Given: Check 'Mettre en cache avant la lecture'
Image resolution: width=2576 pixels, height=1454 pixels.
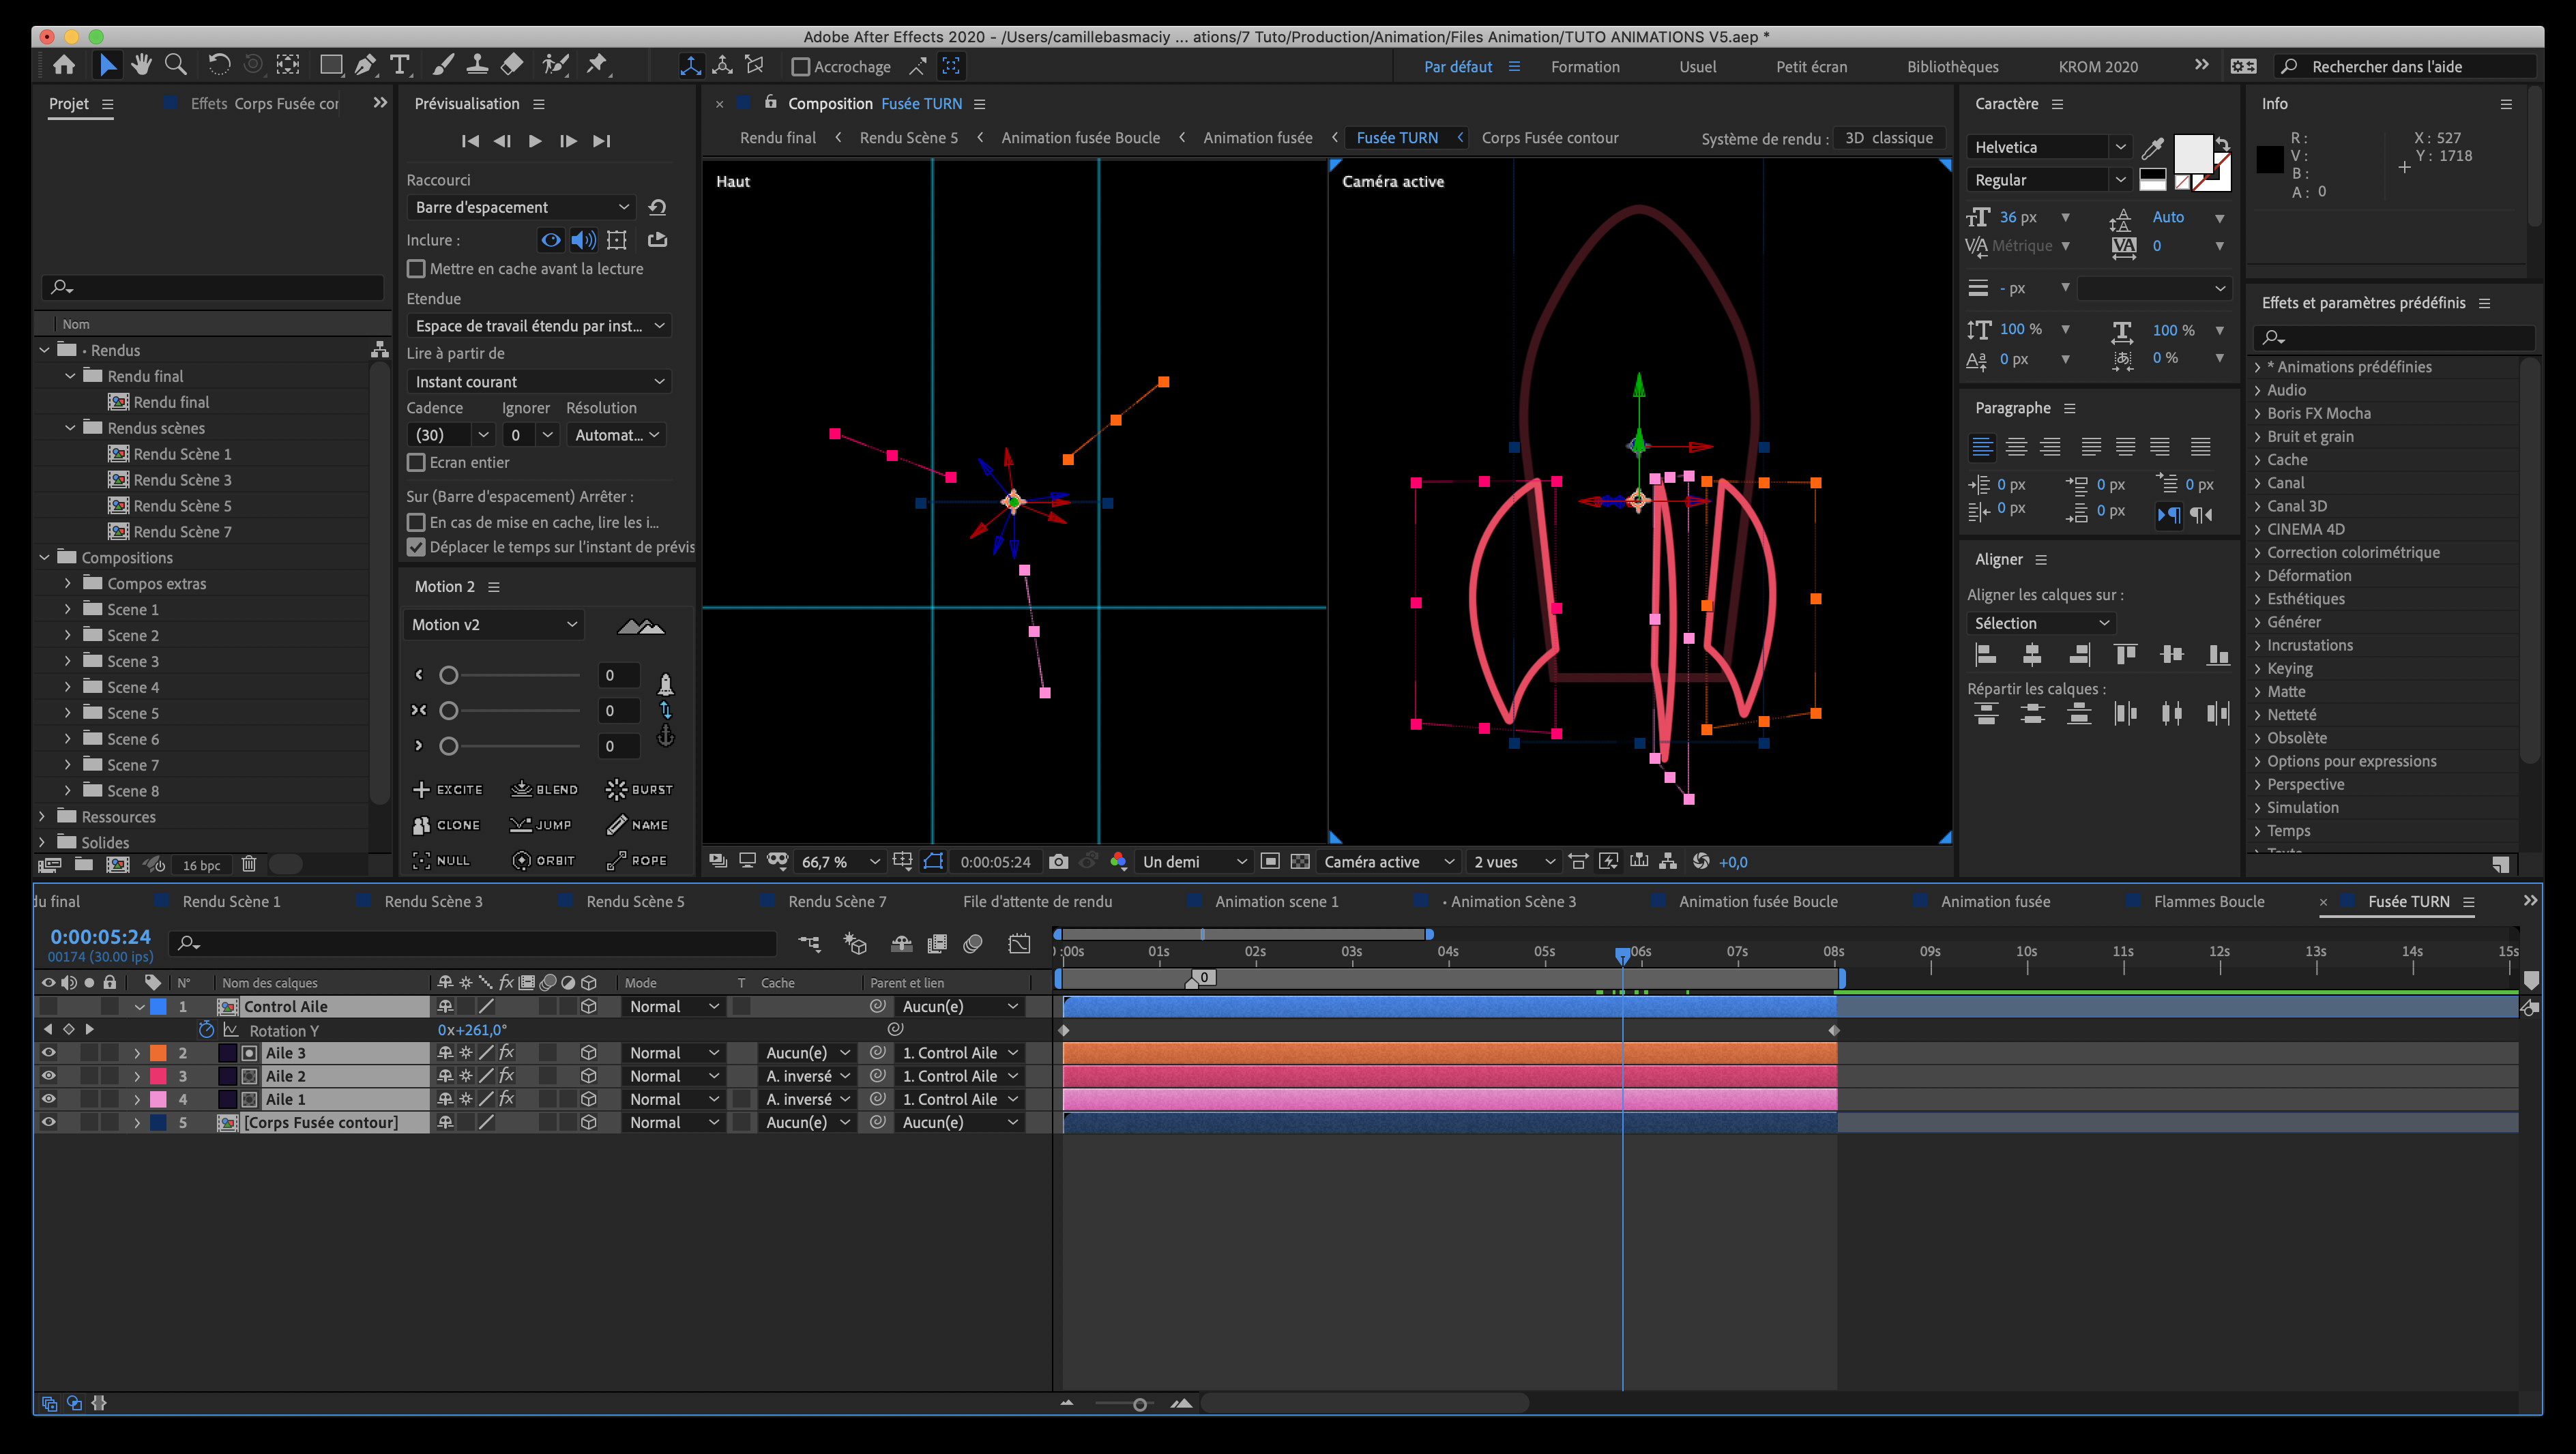Looking at the screenshot, I should click(x=416, y=269).
